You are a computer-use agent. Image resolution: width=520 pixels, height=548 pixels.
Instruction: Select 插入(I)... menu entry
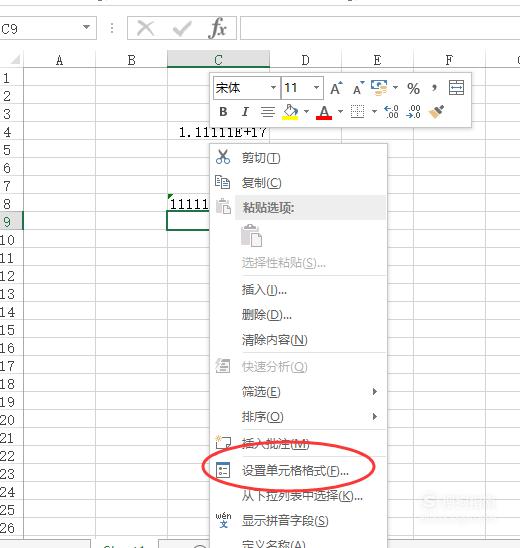[x=299, y=290]
